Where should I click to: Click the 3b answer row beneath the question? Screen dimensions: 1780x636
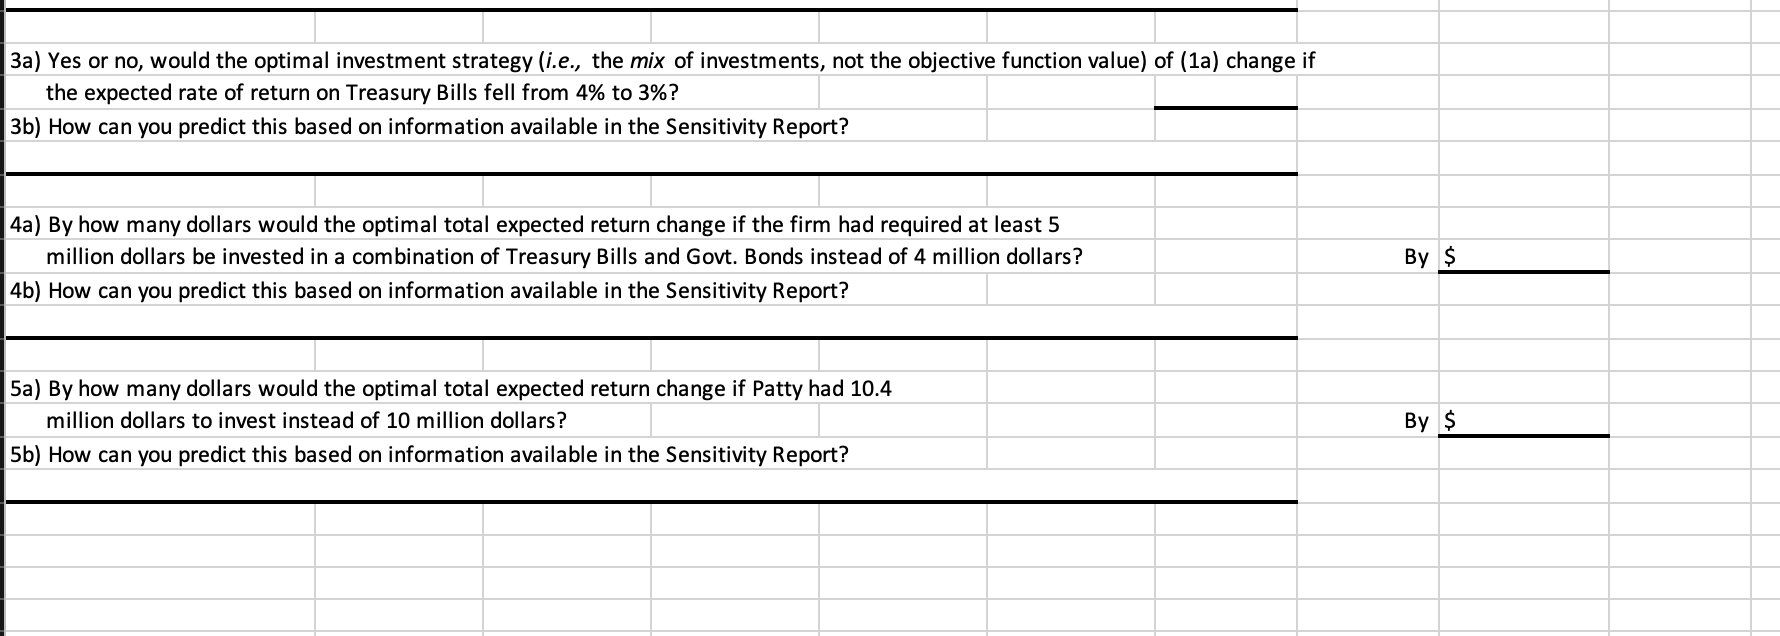(651, 157)
